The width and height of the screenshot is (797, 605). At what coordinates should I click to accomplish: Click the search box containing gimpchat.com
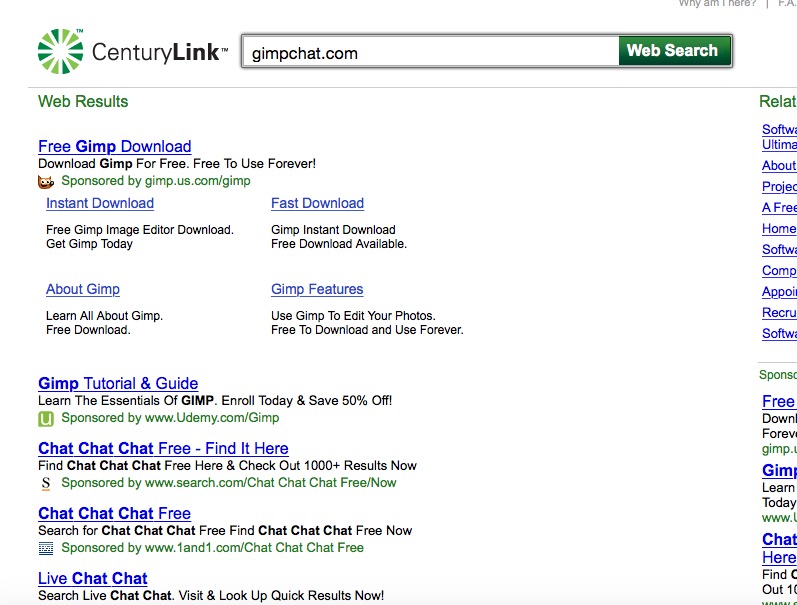tap(430, 53)
